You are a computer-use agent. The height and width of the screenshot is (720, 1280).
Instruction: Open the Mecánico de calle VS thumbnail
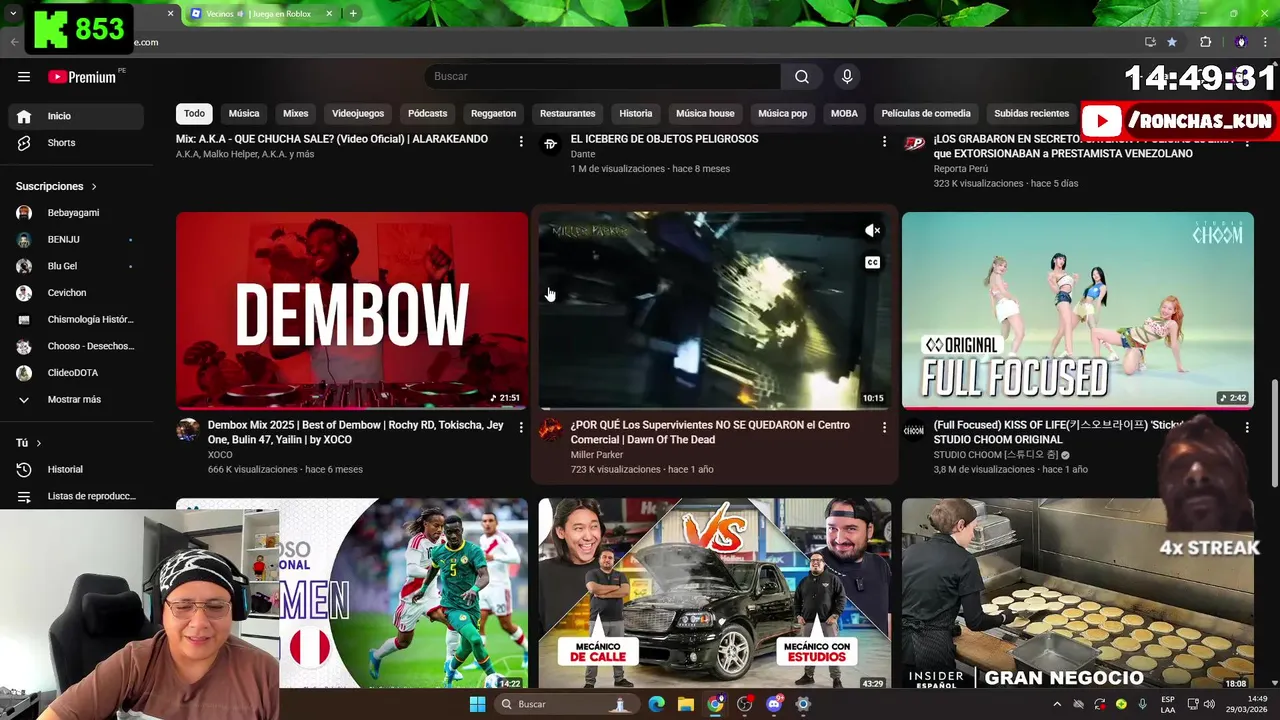(x=715, y=594)
